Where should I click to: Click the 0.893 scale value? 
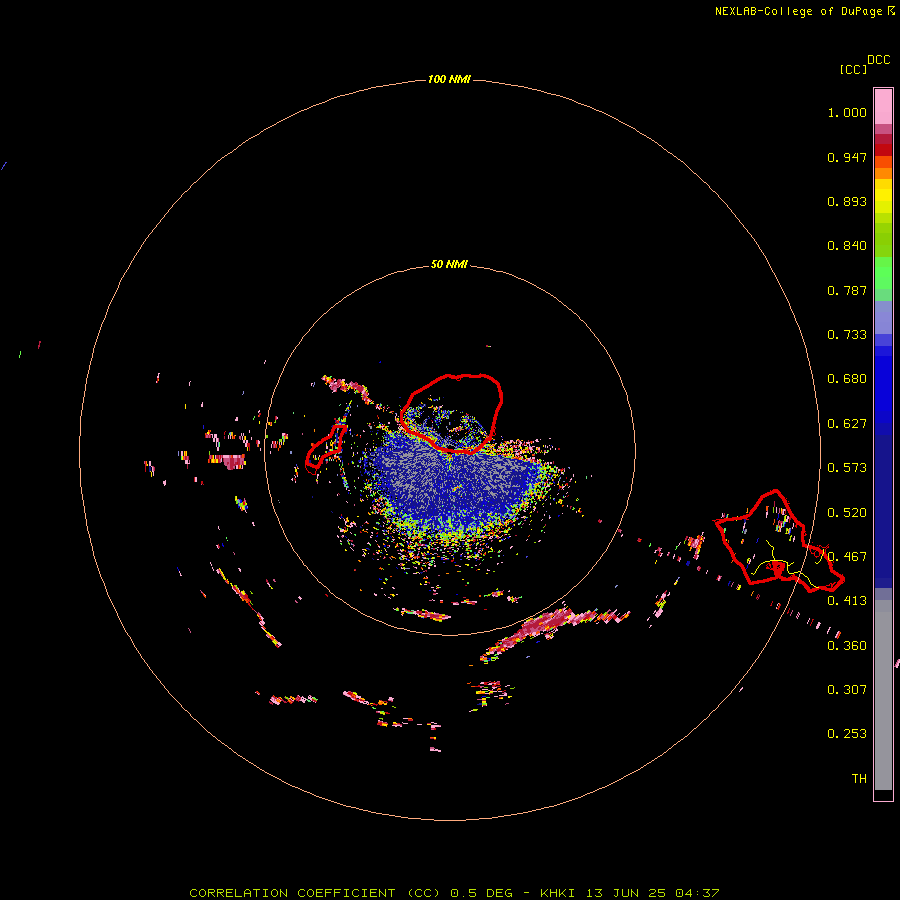(847, 201)
